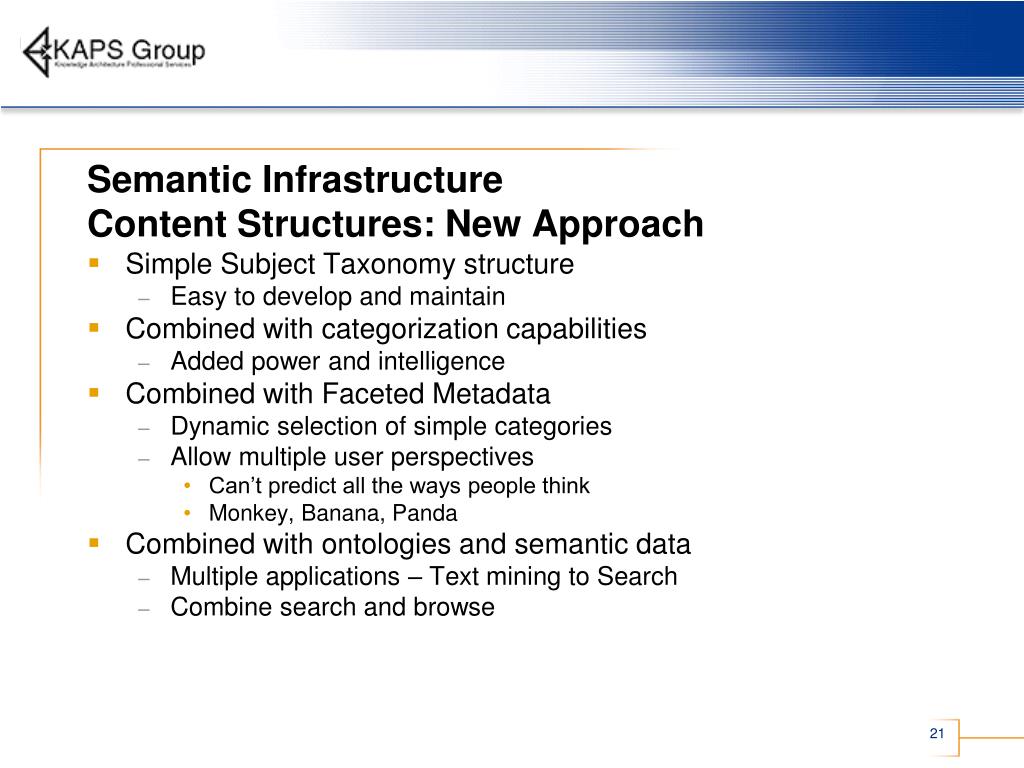This screenshot has width=1024, height=768.
Task: Click bullet 'Combined with categorization capabilities'
Action: 386,329
